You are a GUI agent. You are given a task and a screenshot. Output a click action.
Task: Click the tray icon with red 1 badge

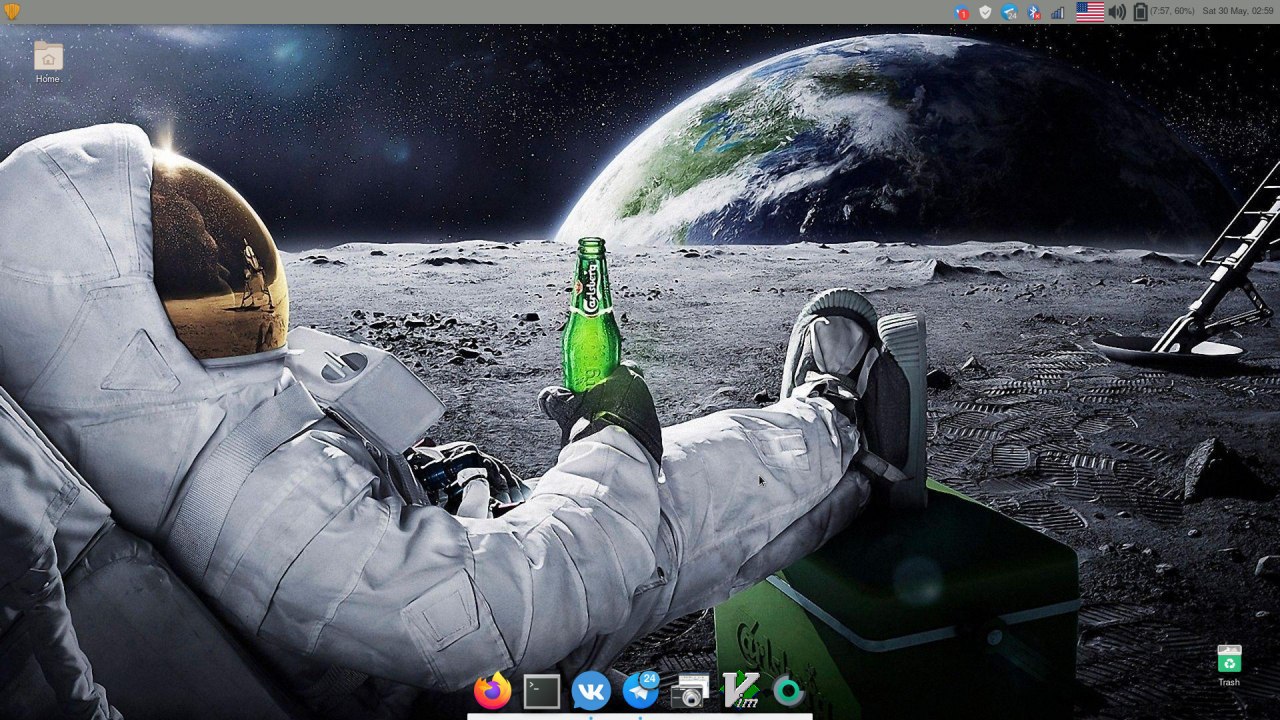962,12
